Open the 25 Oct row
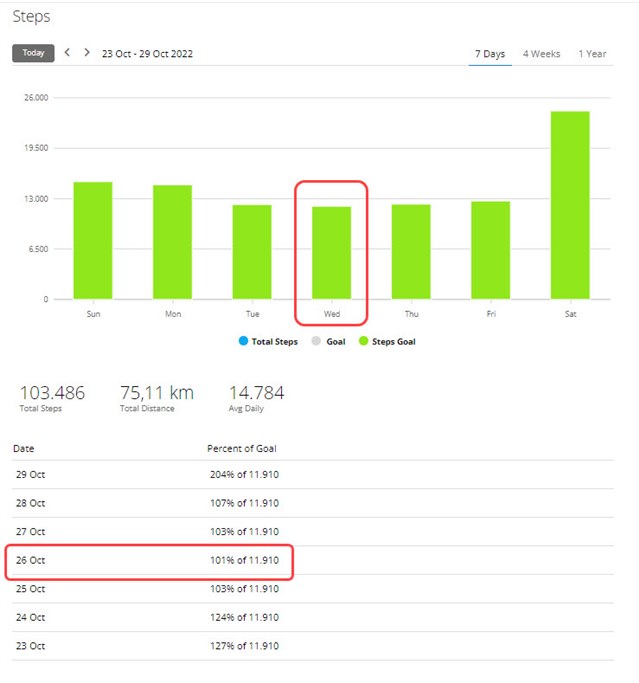639x683 pixels. pyautogui.click(x=313, y=589)
